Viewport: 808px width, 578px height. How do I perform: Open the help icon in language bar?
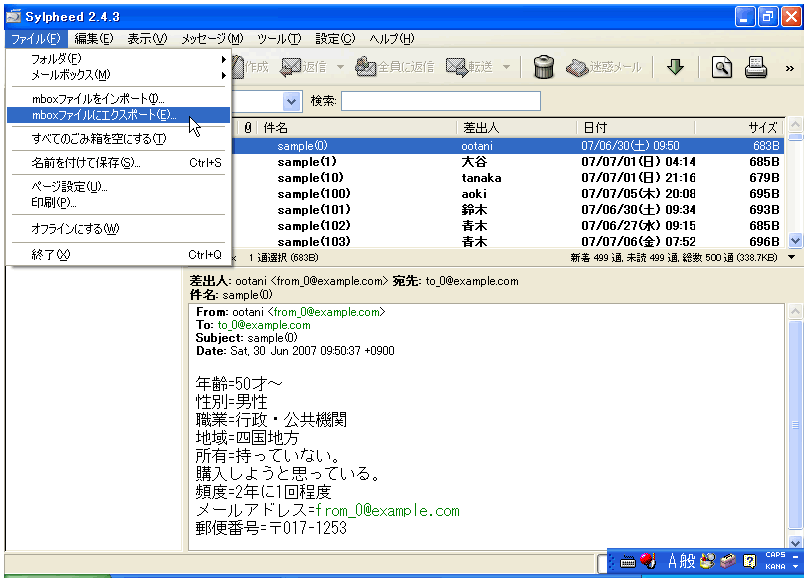point(749,561)
